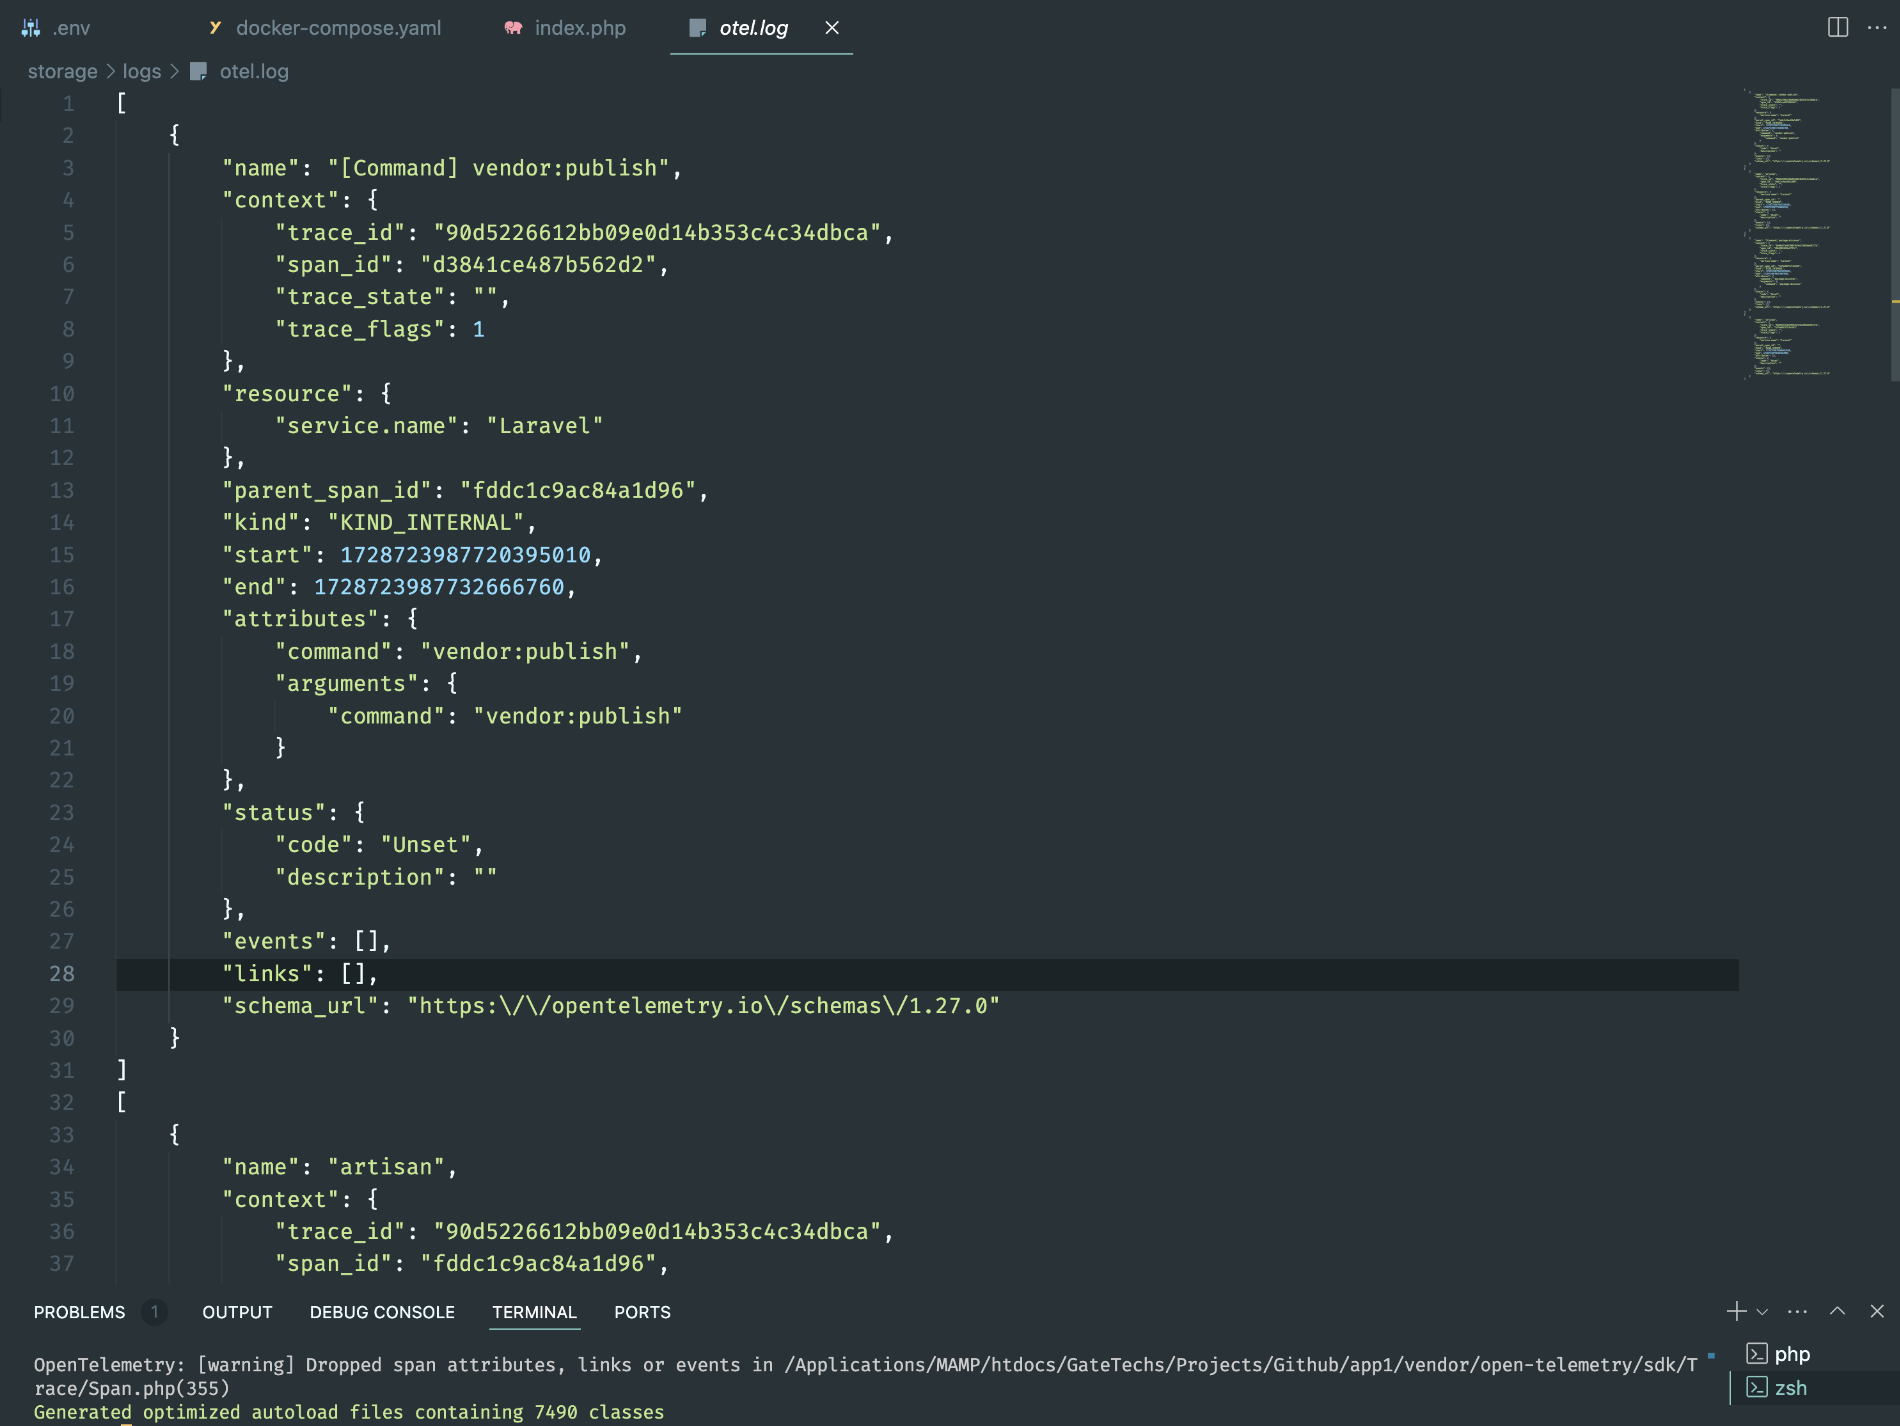
Task: Click the file icon on otel.log tab
Action: [x=698, y=28]
